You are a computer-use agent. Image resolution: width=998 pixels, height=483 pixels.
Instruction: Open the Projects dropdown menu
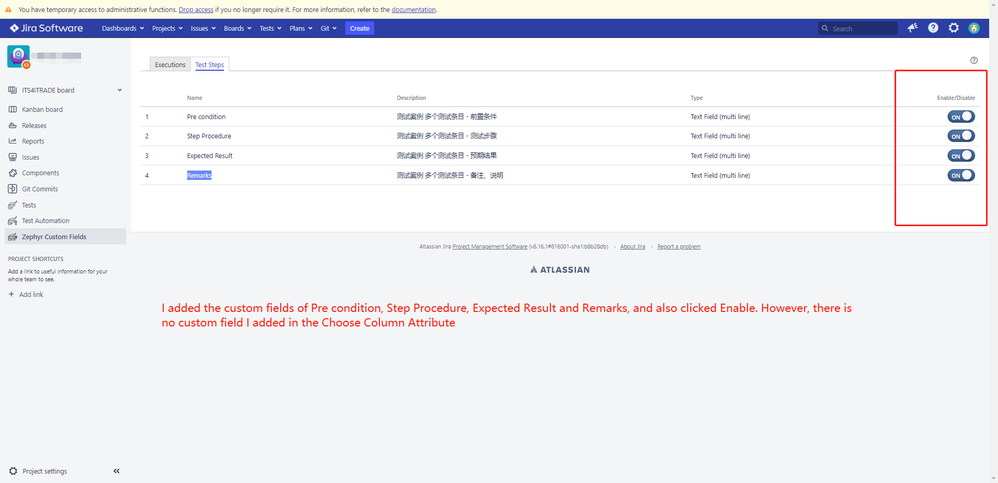tap(167, 29)
